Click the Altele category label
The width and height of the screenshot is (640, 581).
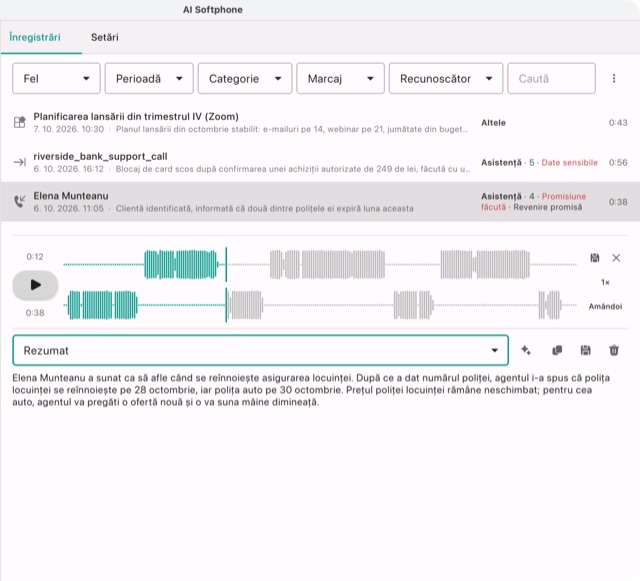493,123
